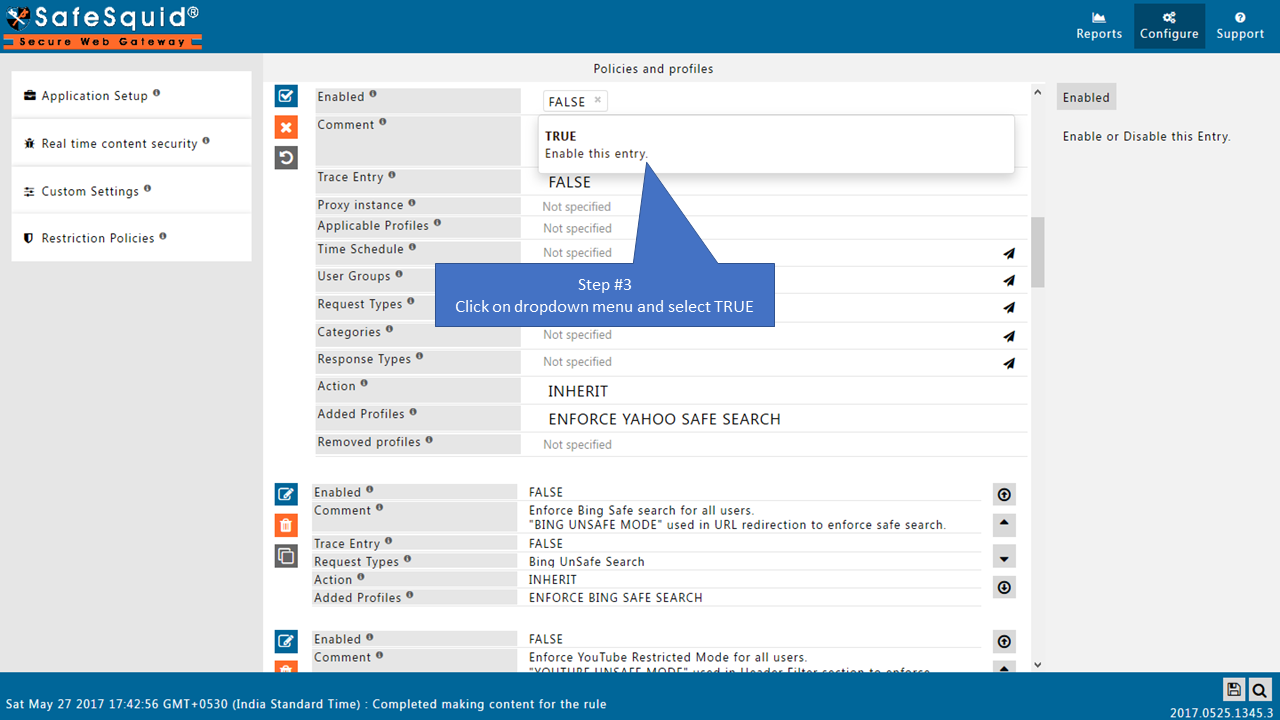This screenshot has width=1280, height=720.
Task: Edit the YouTube Restricted Mode entry
Action: coord(286,641)
